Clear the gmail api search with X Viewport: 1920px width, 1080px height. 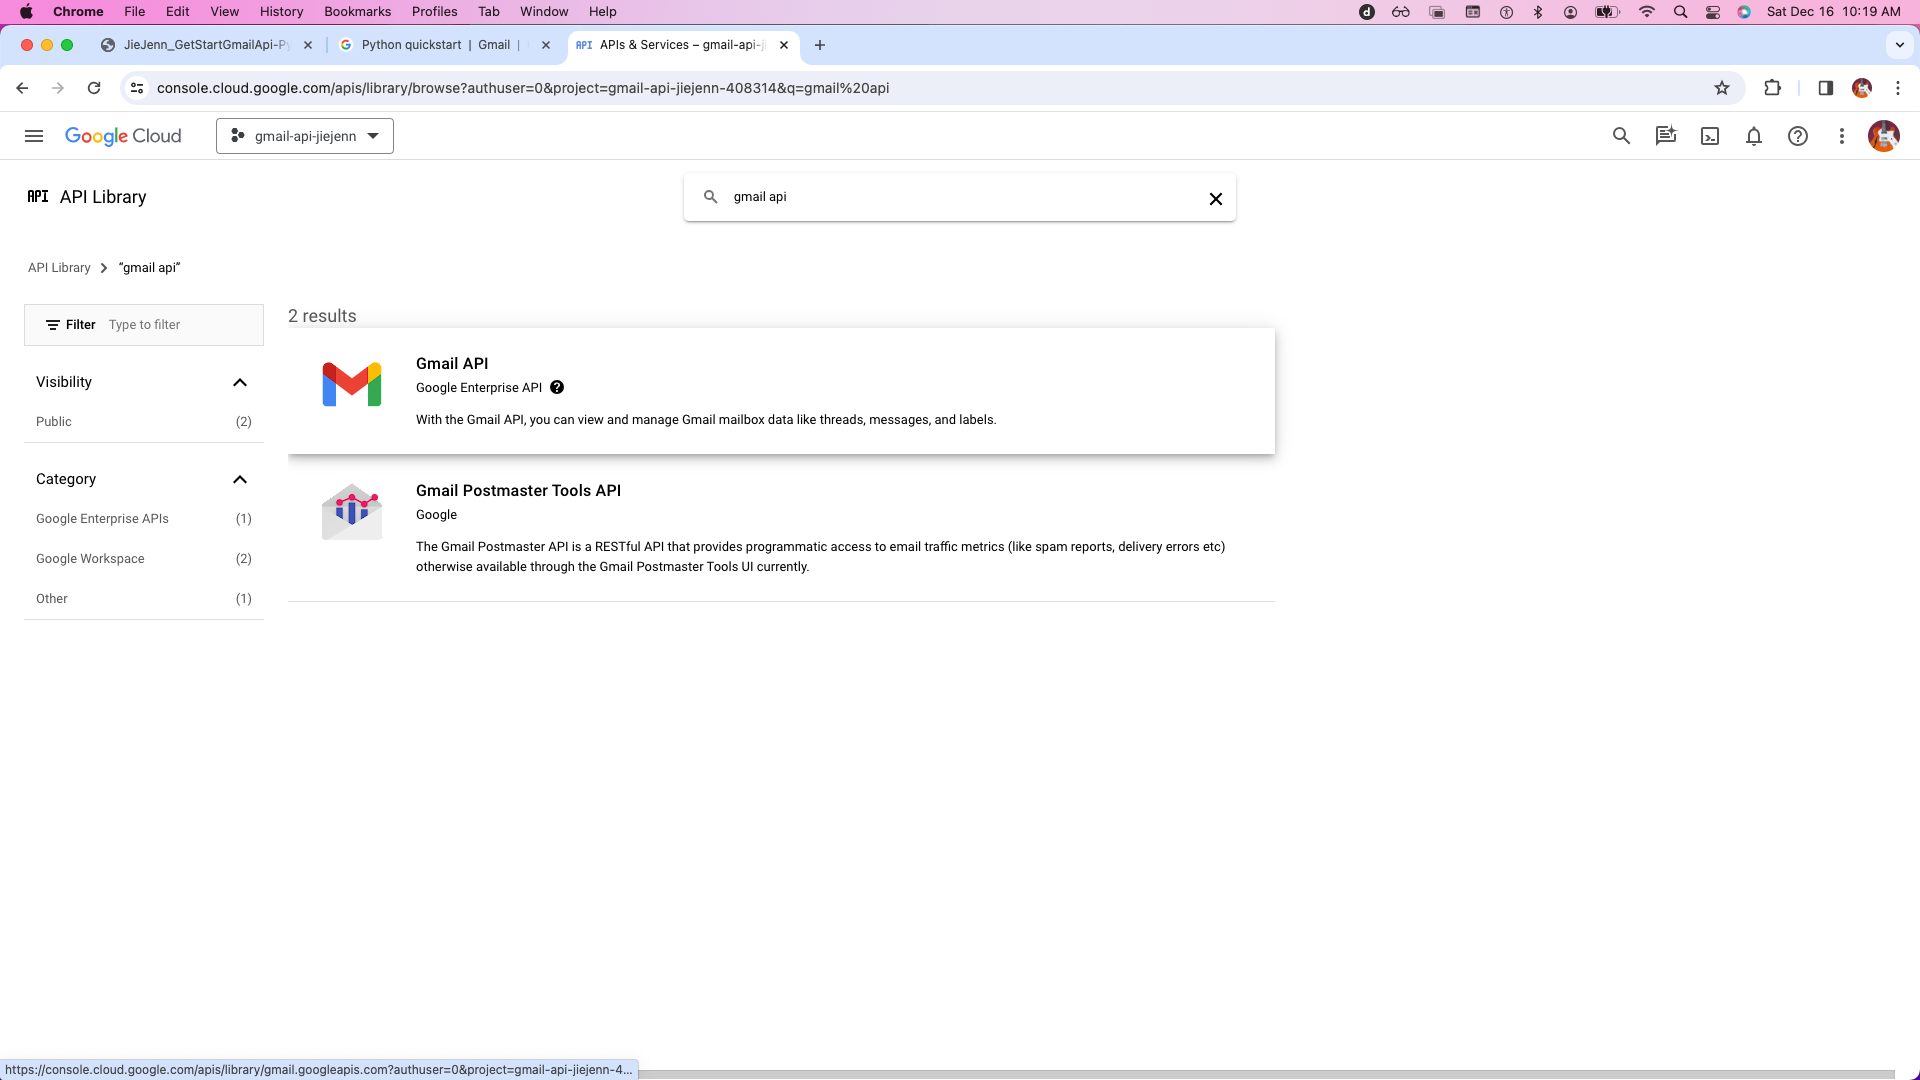[1216, 198]
